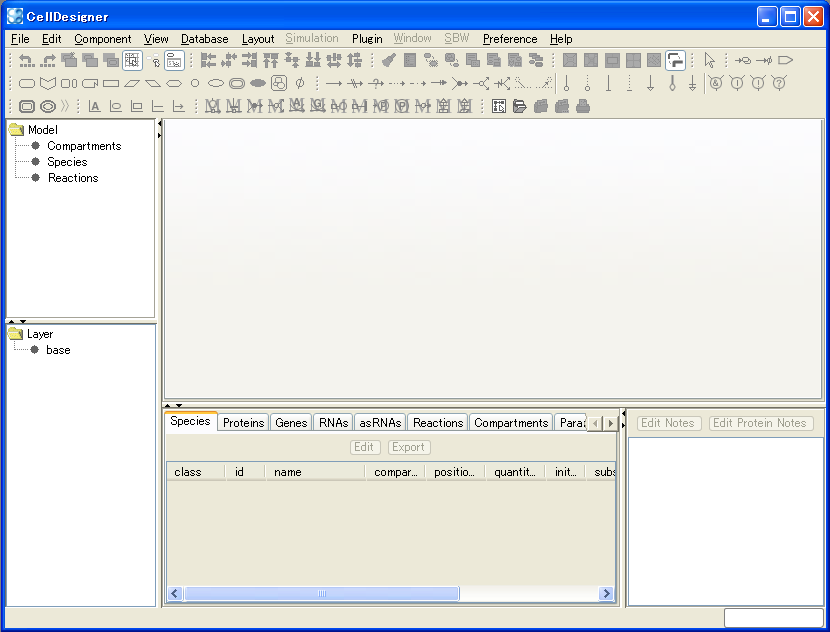Select the oval compartment tool
This screenshot has width=830, height=632.
(x=48, y=107)
